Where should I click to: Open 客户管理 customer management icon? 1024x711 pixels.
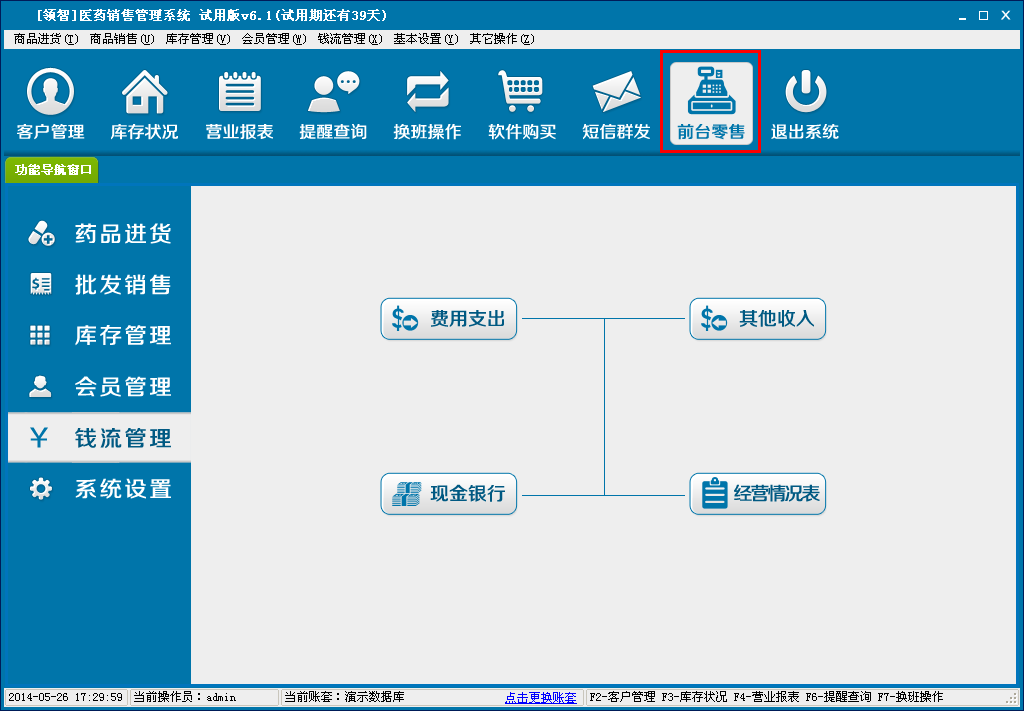click(50, 104)
